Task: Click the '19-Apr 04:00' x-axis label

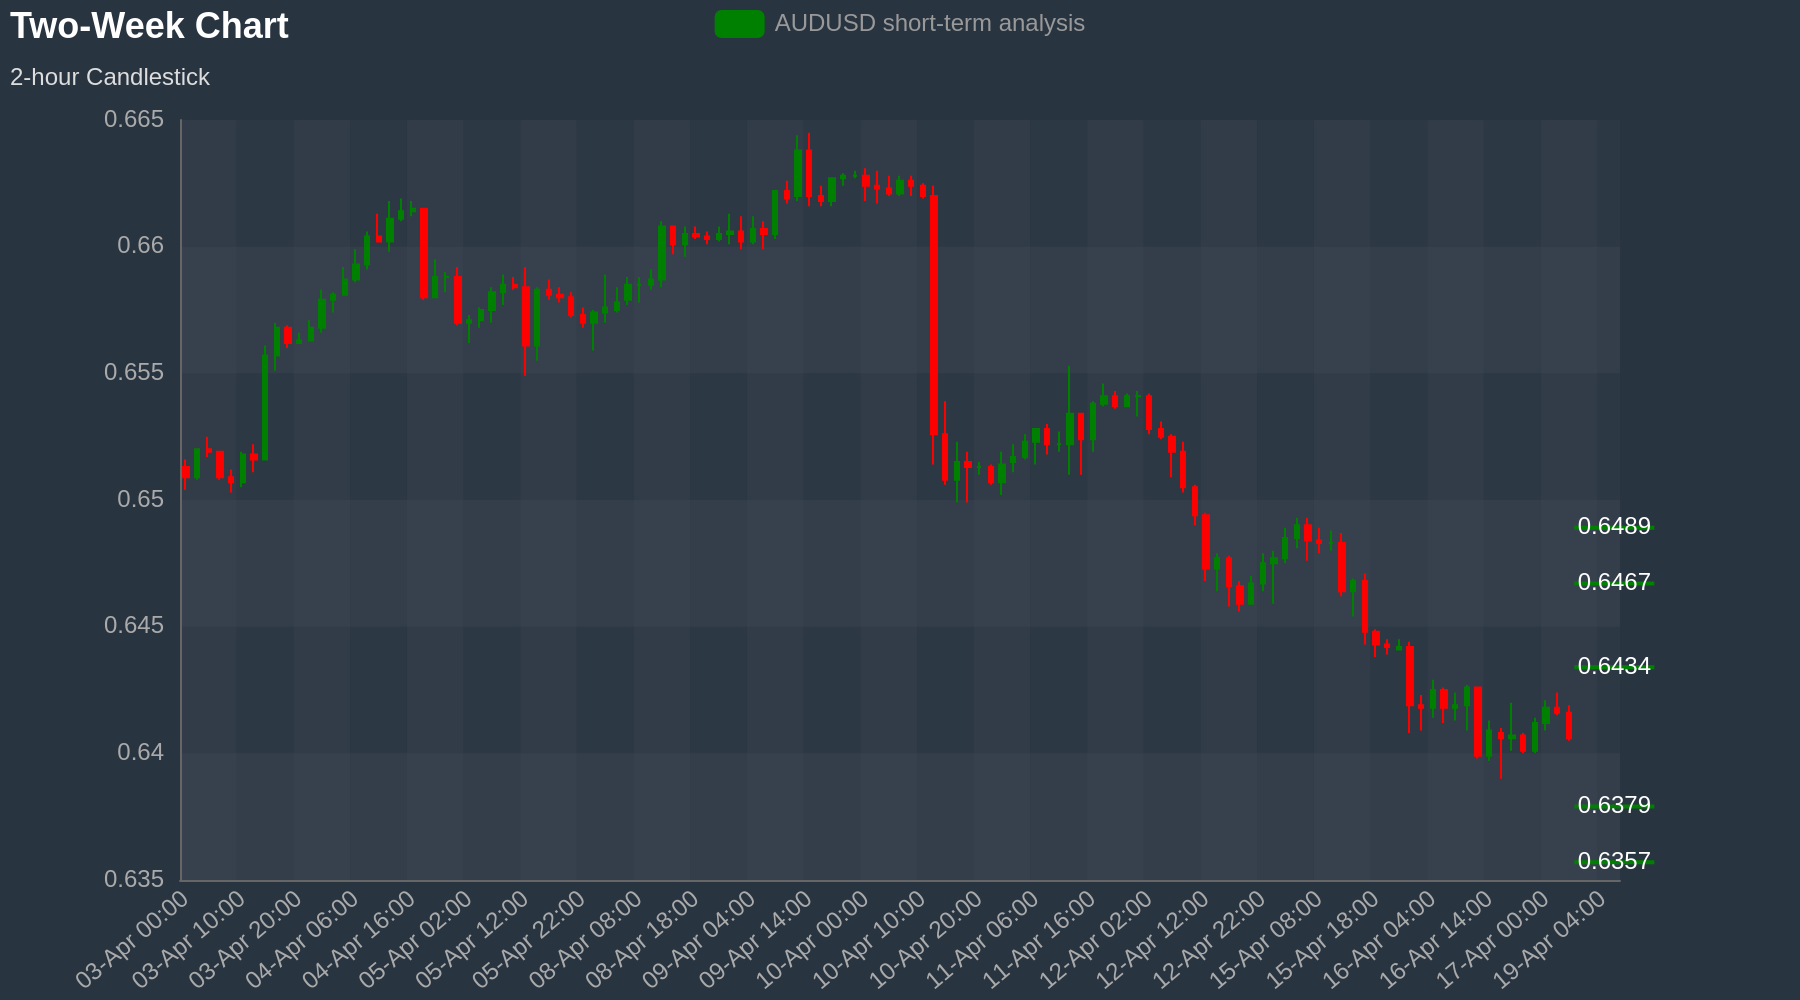Action: (x=1551, y=940)
